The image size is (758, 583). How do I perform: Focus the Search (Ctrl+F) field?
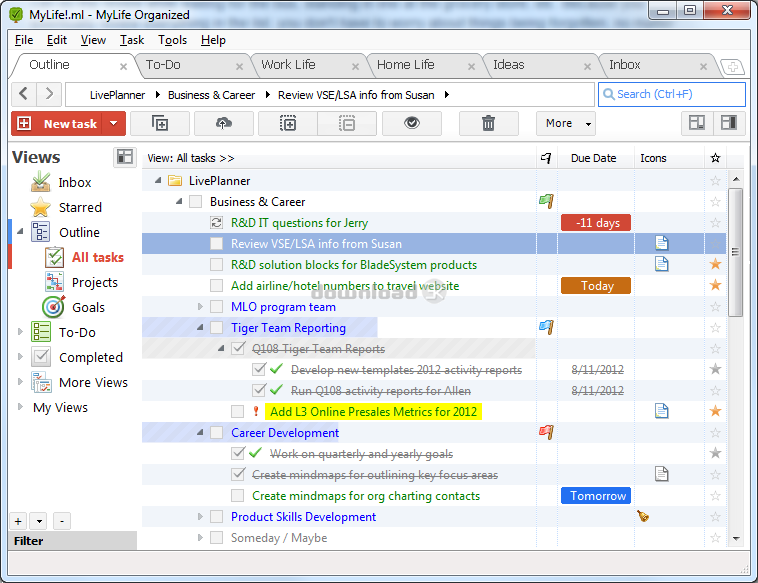pyautogui.click(x=672, y=94)
